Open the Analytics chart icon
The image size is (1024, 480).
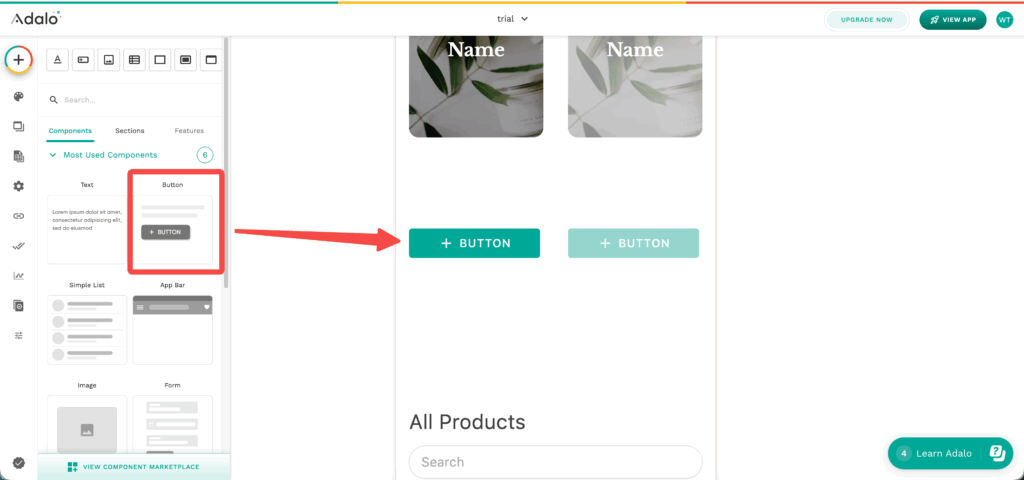(x=18, y=275)
